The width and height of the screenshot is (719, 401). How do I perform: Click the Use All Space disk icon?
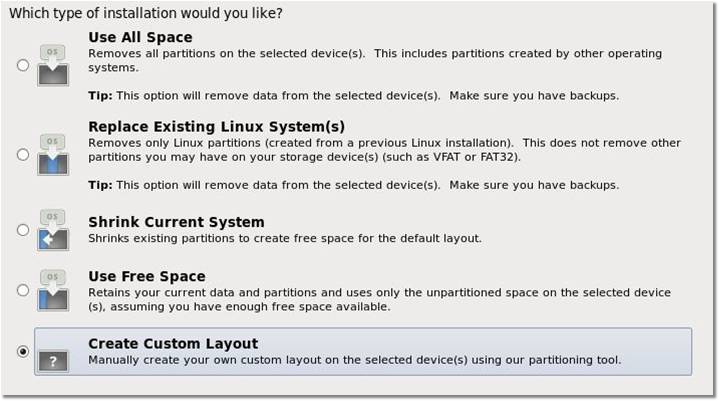[x=55, y=64]
